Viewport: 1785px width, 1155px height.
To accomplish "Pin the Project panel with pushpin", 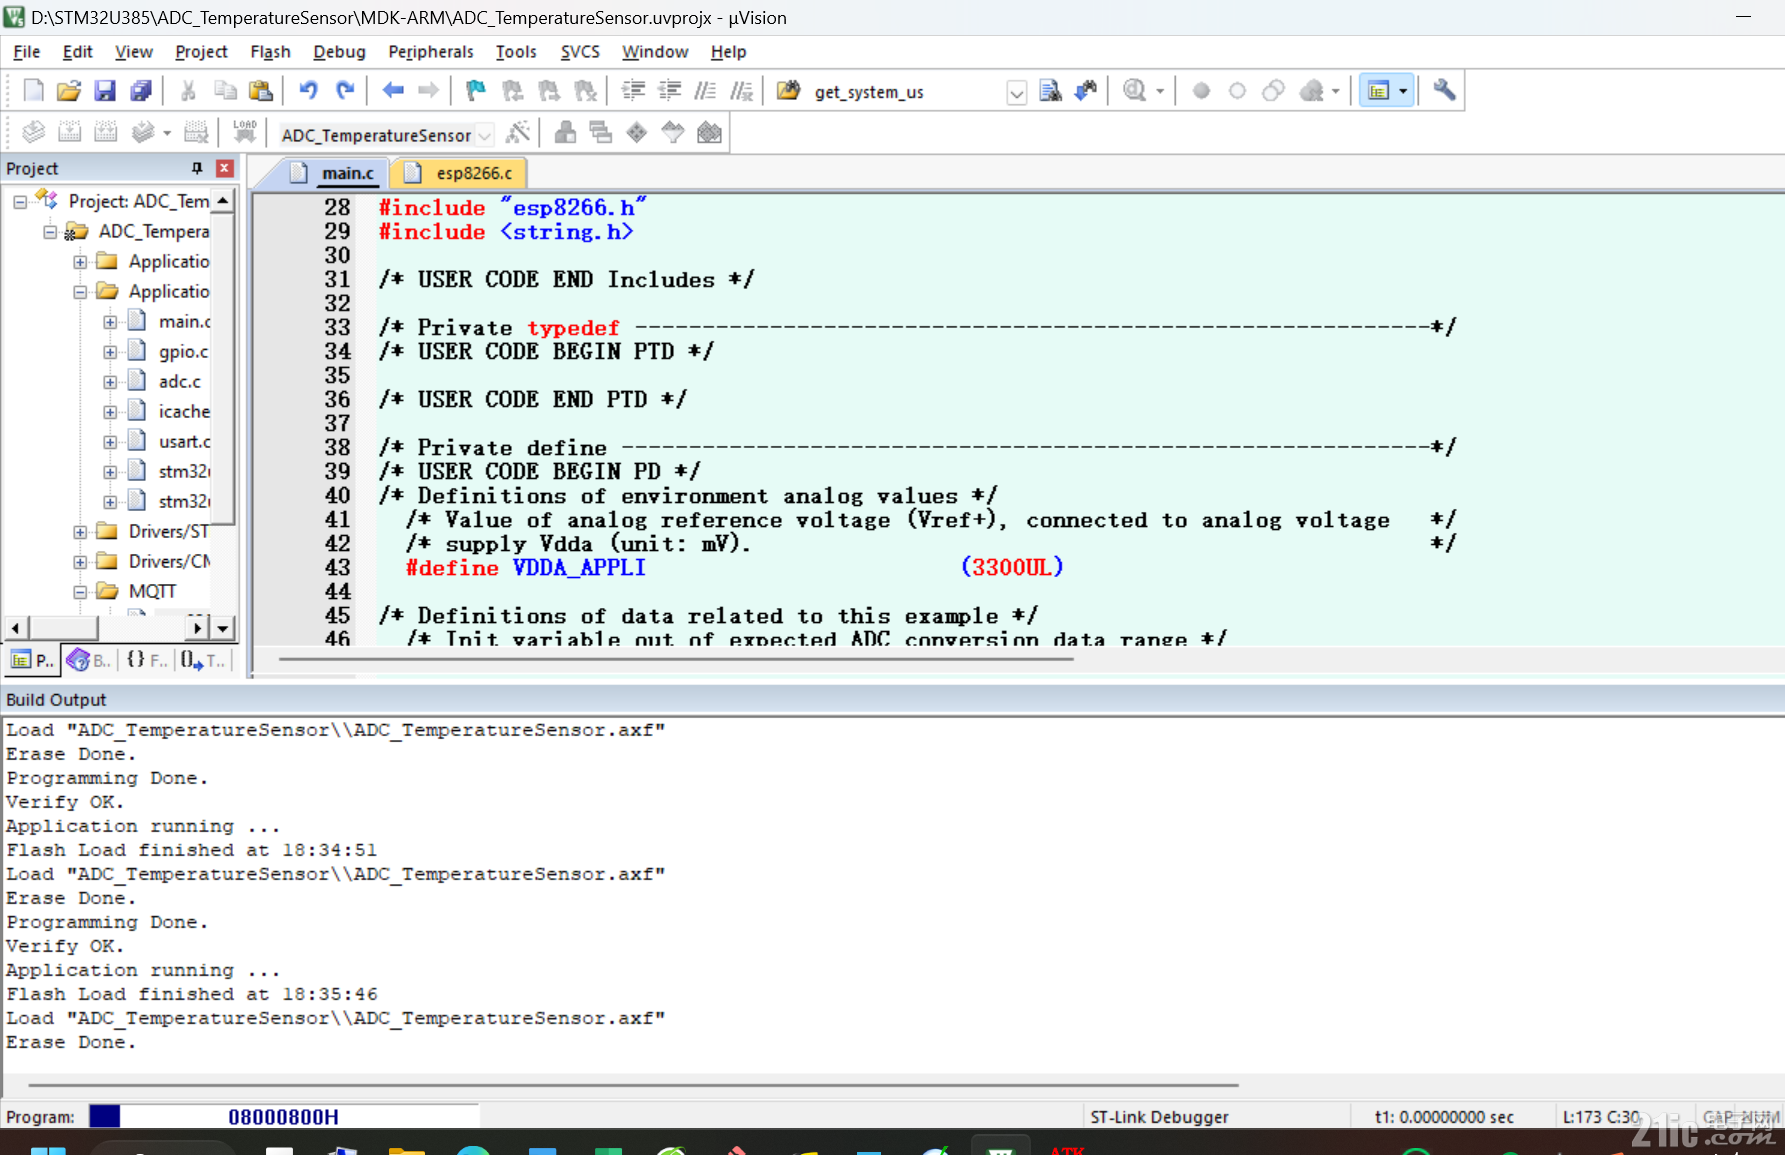I will point(197,168).
